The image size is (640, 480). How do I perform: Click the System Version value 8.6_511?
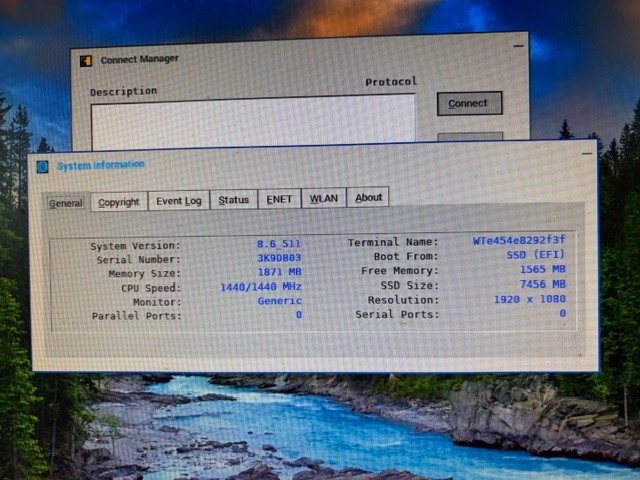point(279,244)
